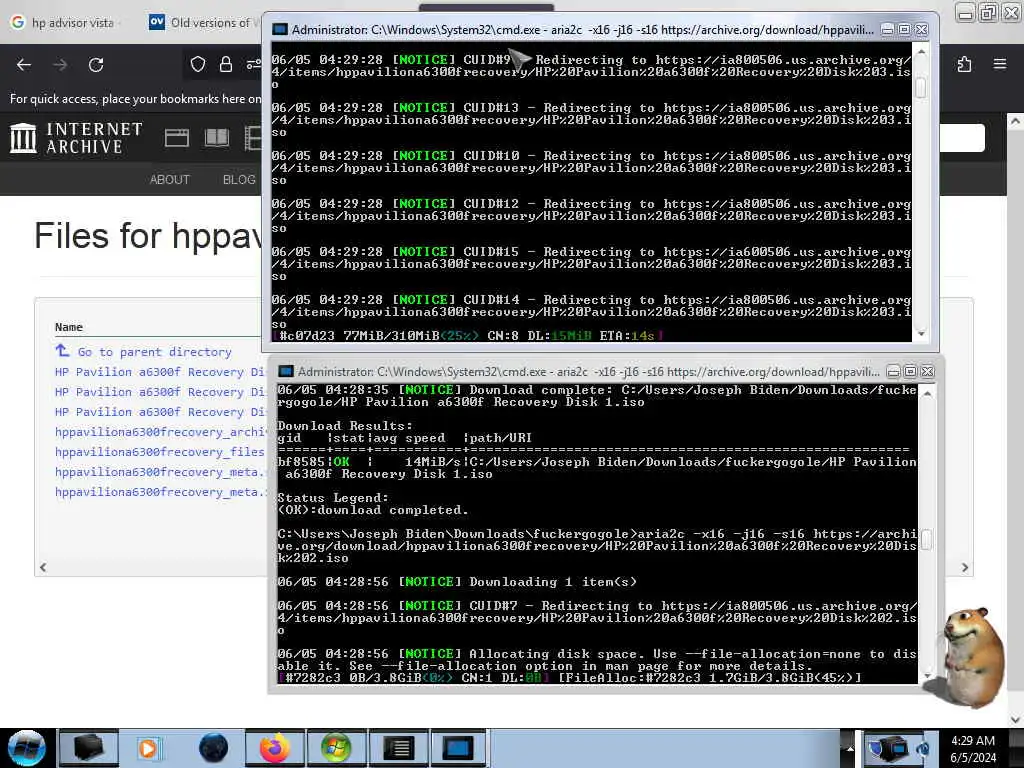Open hppaviliona6300frecovery_files link
1024x768 pixels.
point(160,452)
